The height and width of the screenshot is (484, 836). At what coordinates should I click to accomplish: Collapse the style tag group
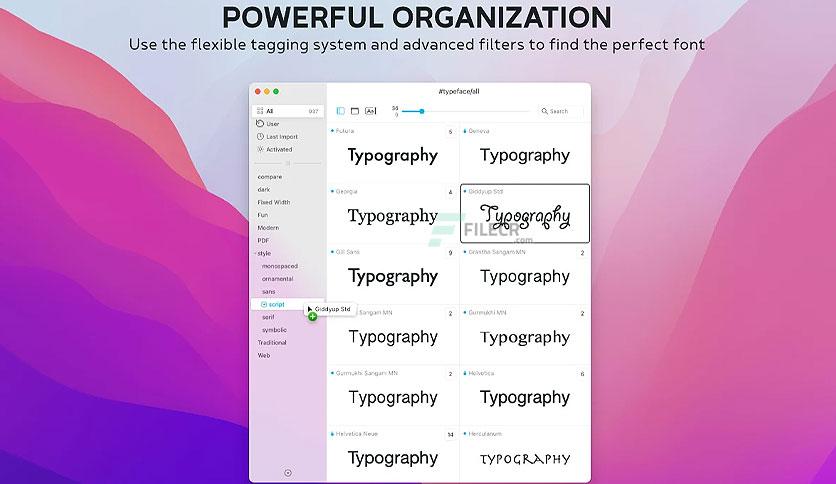[x=255, y=253]
